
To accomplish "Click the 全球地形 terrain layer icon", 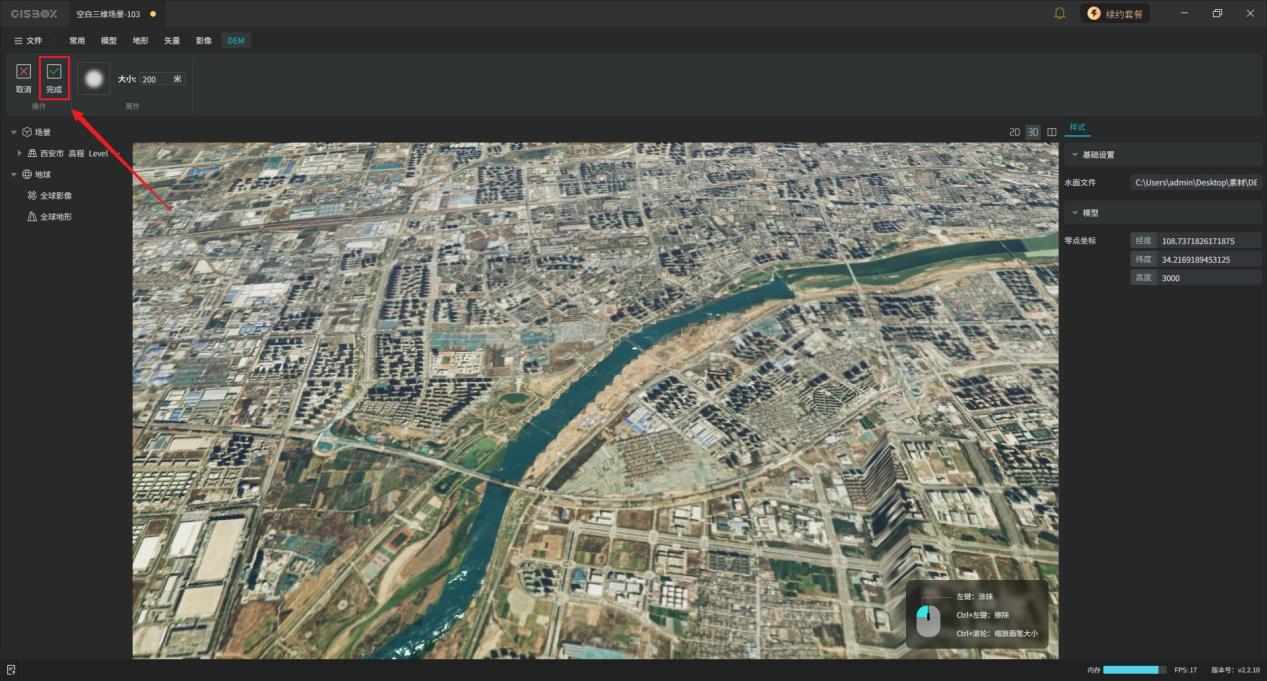I will [32, 217].
